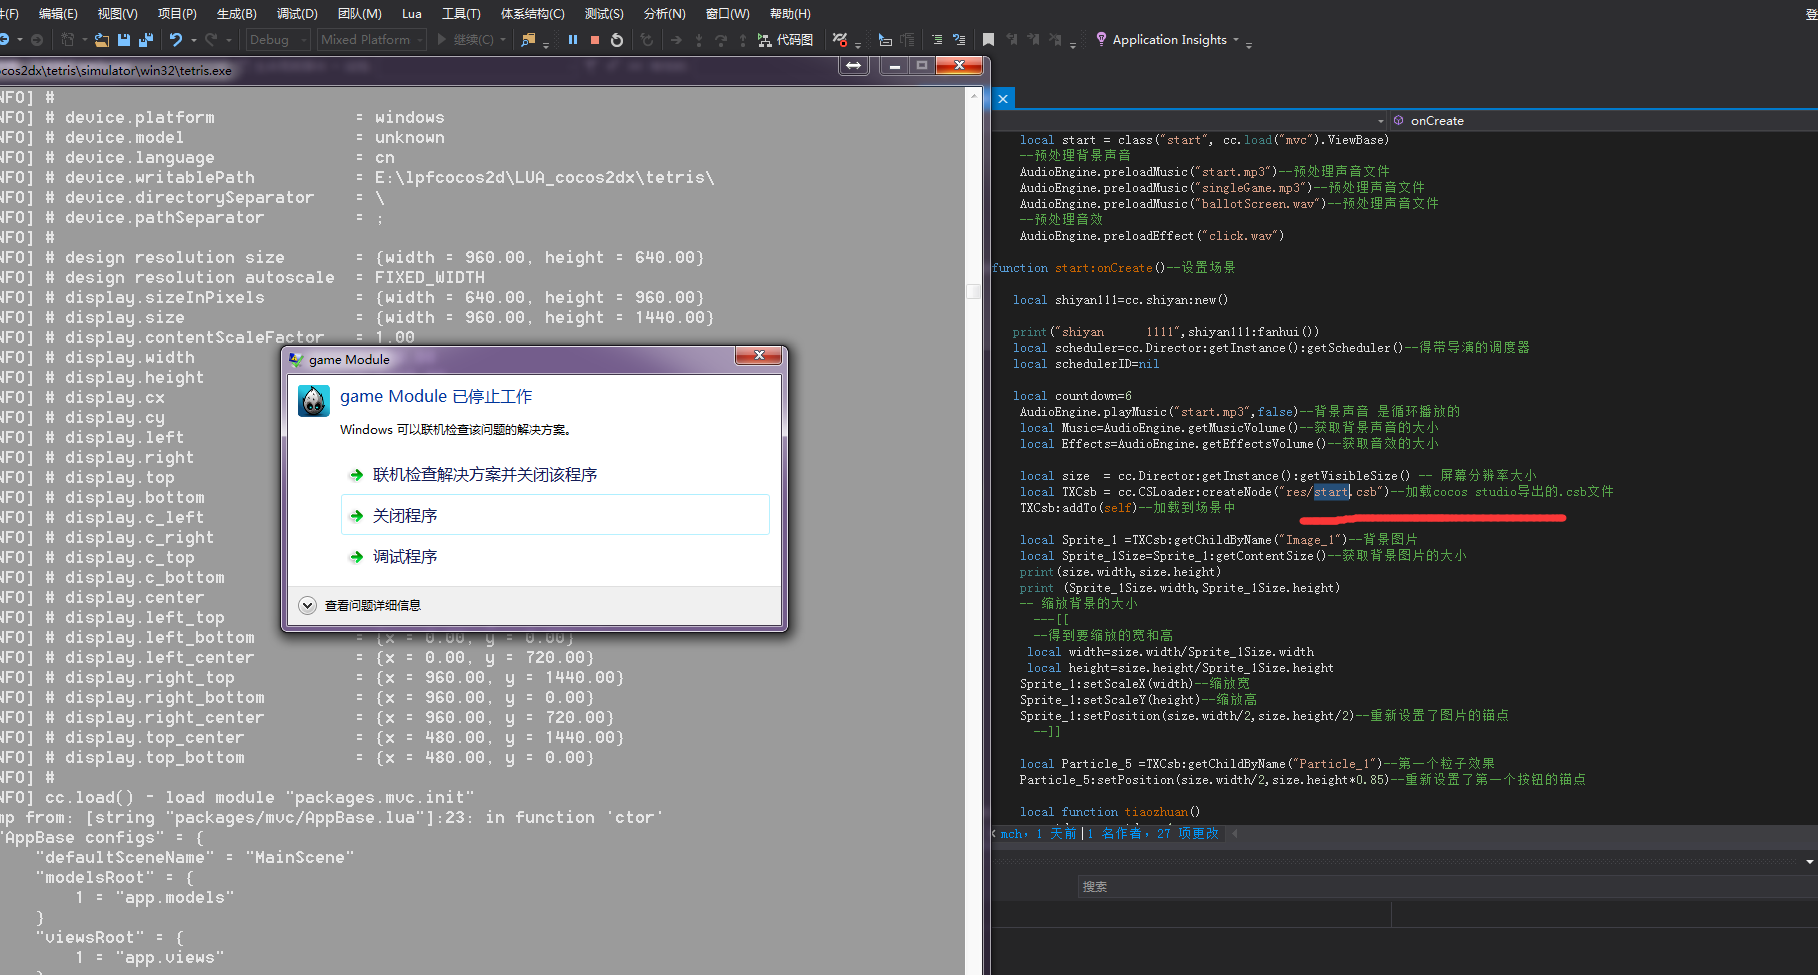This screenshot has width=1818, height=975.
Task: Open the 代码图 code map tool
Action: [x=785, y=40]
